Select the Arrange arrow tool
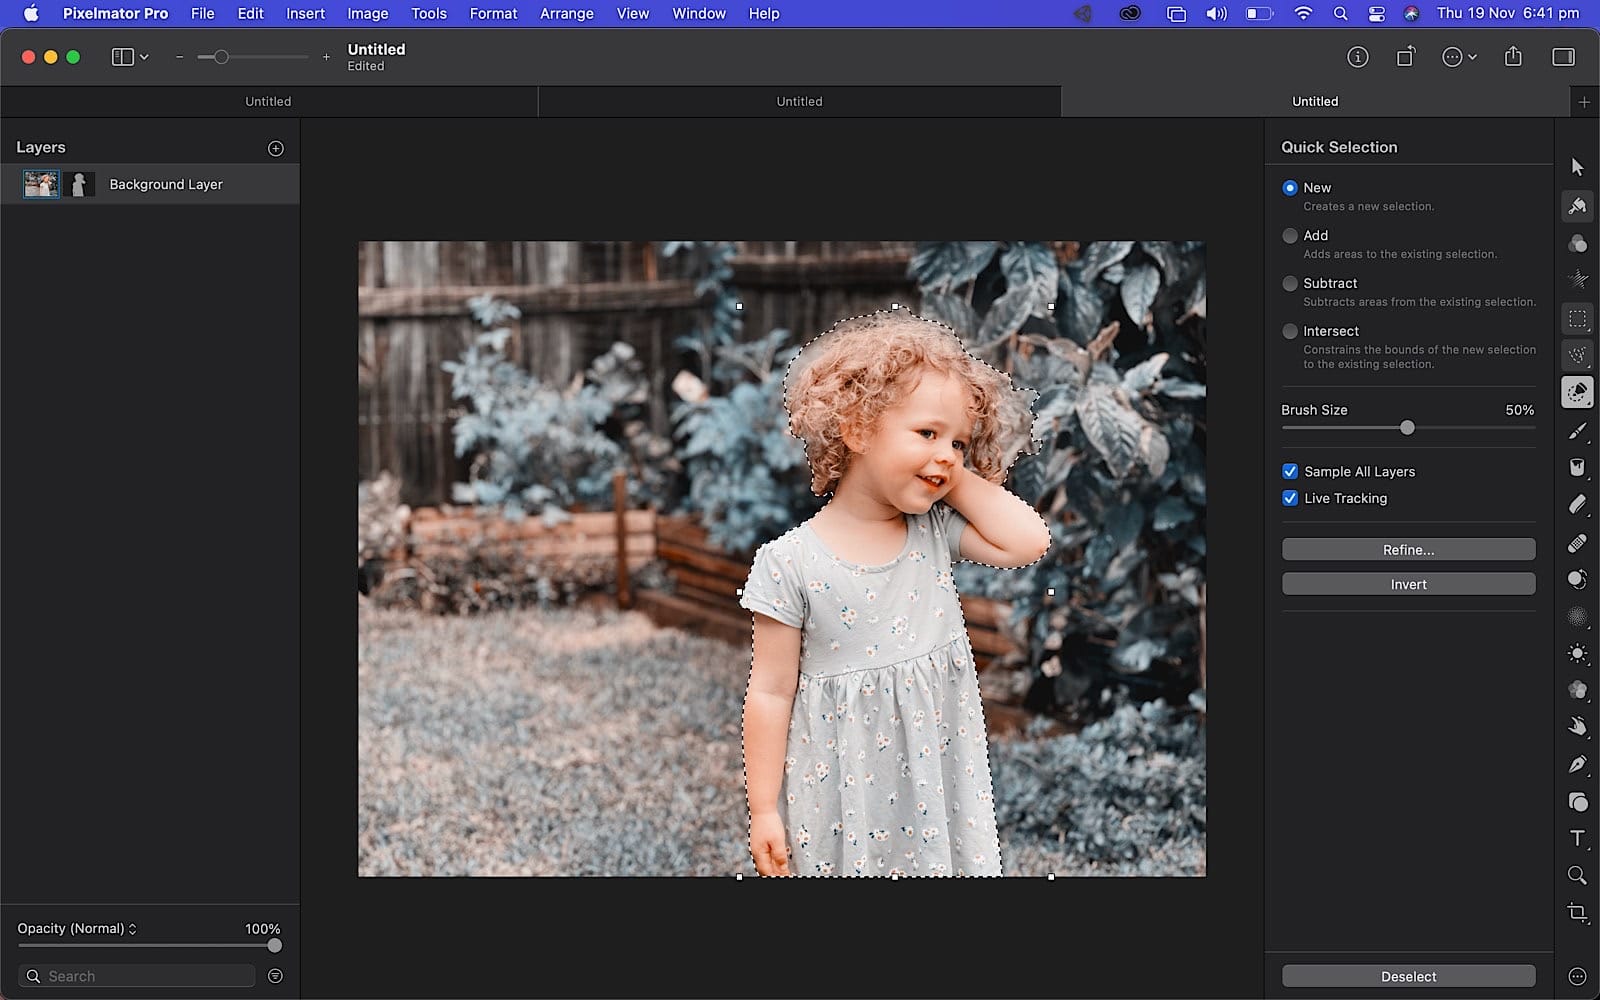The width and height of the screenshot is (1600, 1000). (x=1577, y=167)
